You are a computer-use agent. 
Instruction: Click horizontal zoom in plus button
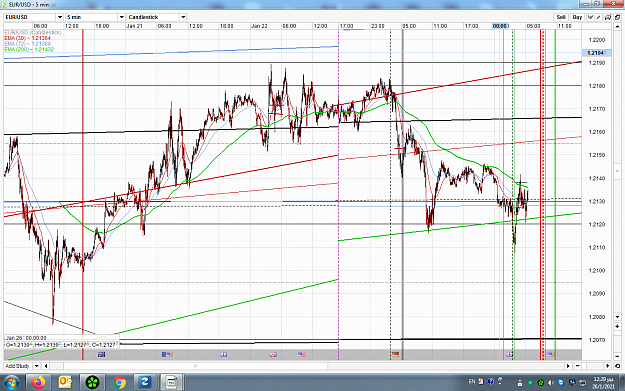pyautogui.click(x=607, y=366)
